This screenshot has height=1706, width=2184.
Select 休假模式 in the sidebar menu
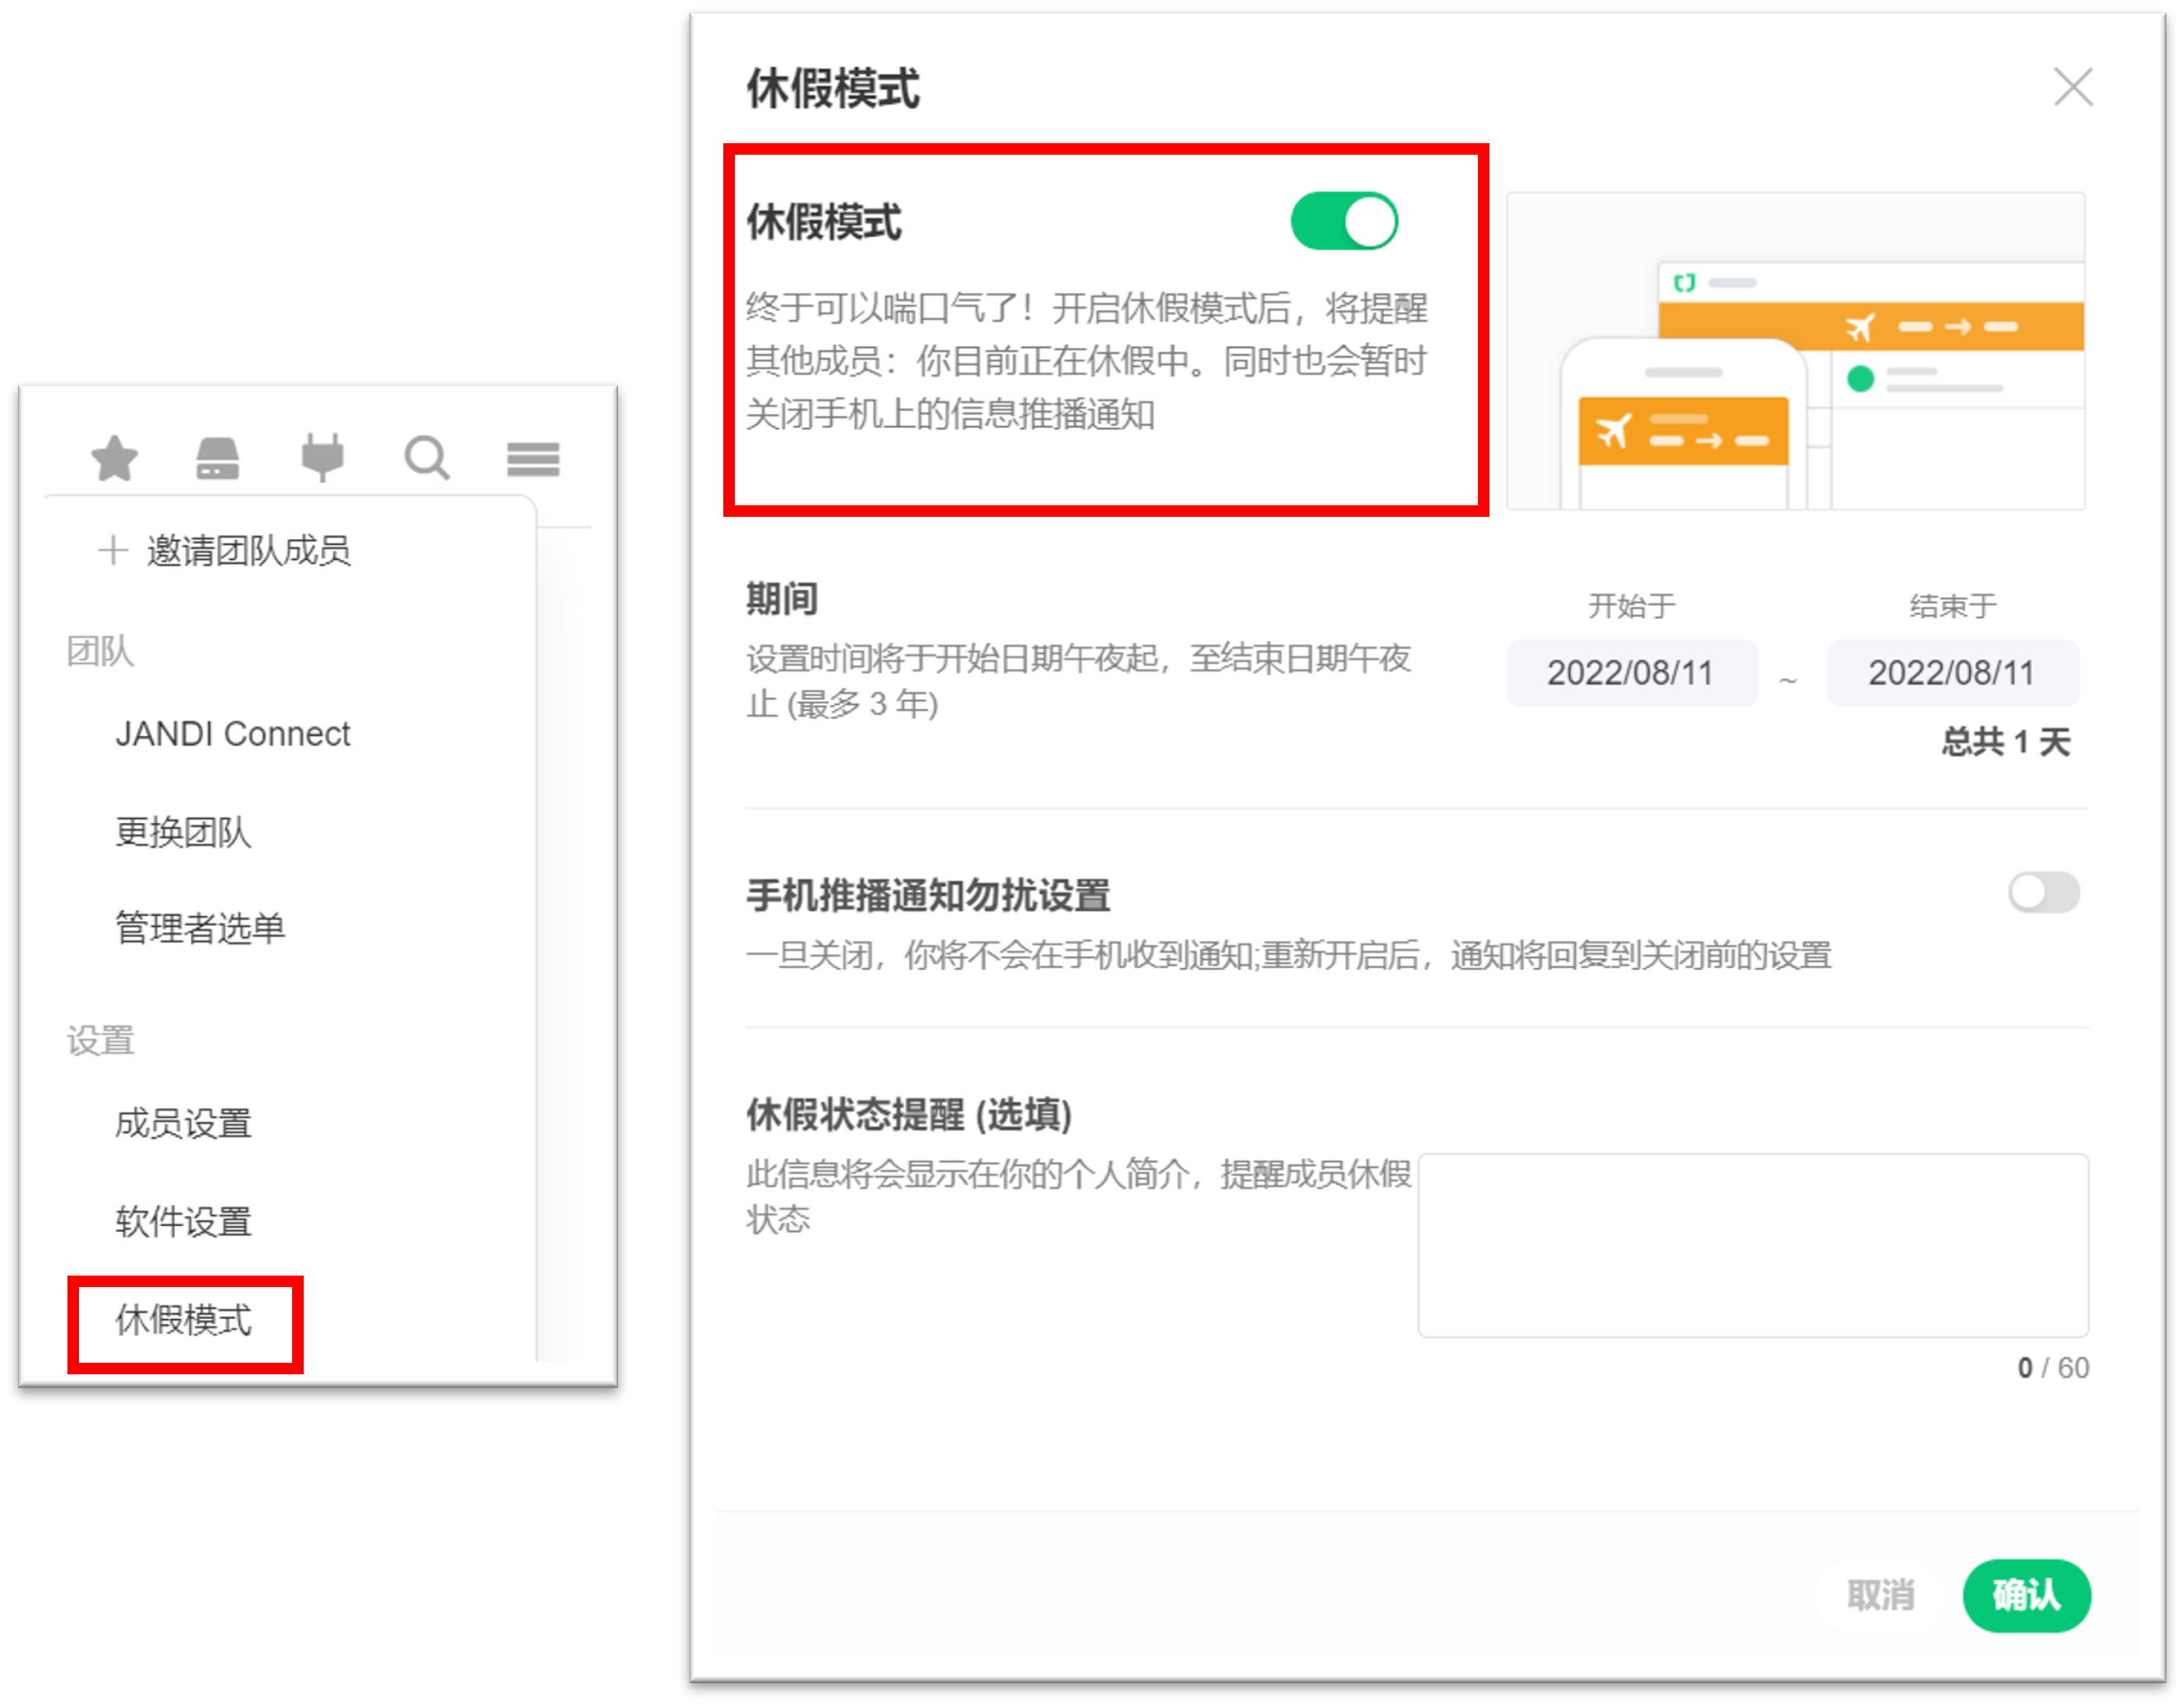click(x=184, y=1320)
